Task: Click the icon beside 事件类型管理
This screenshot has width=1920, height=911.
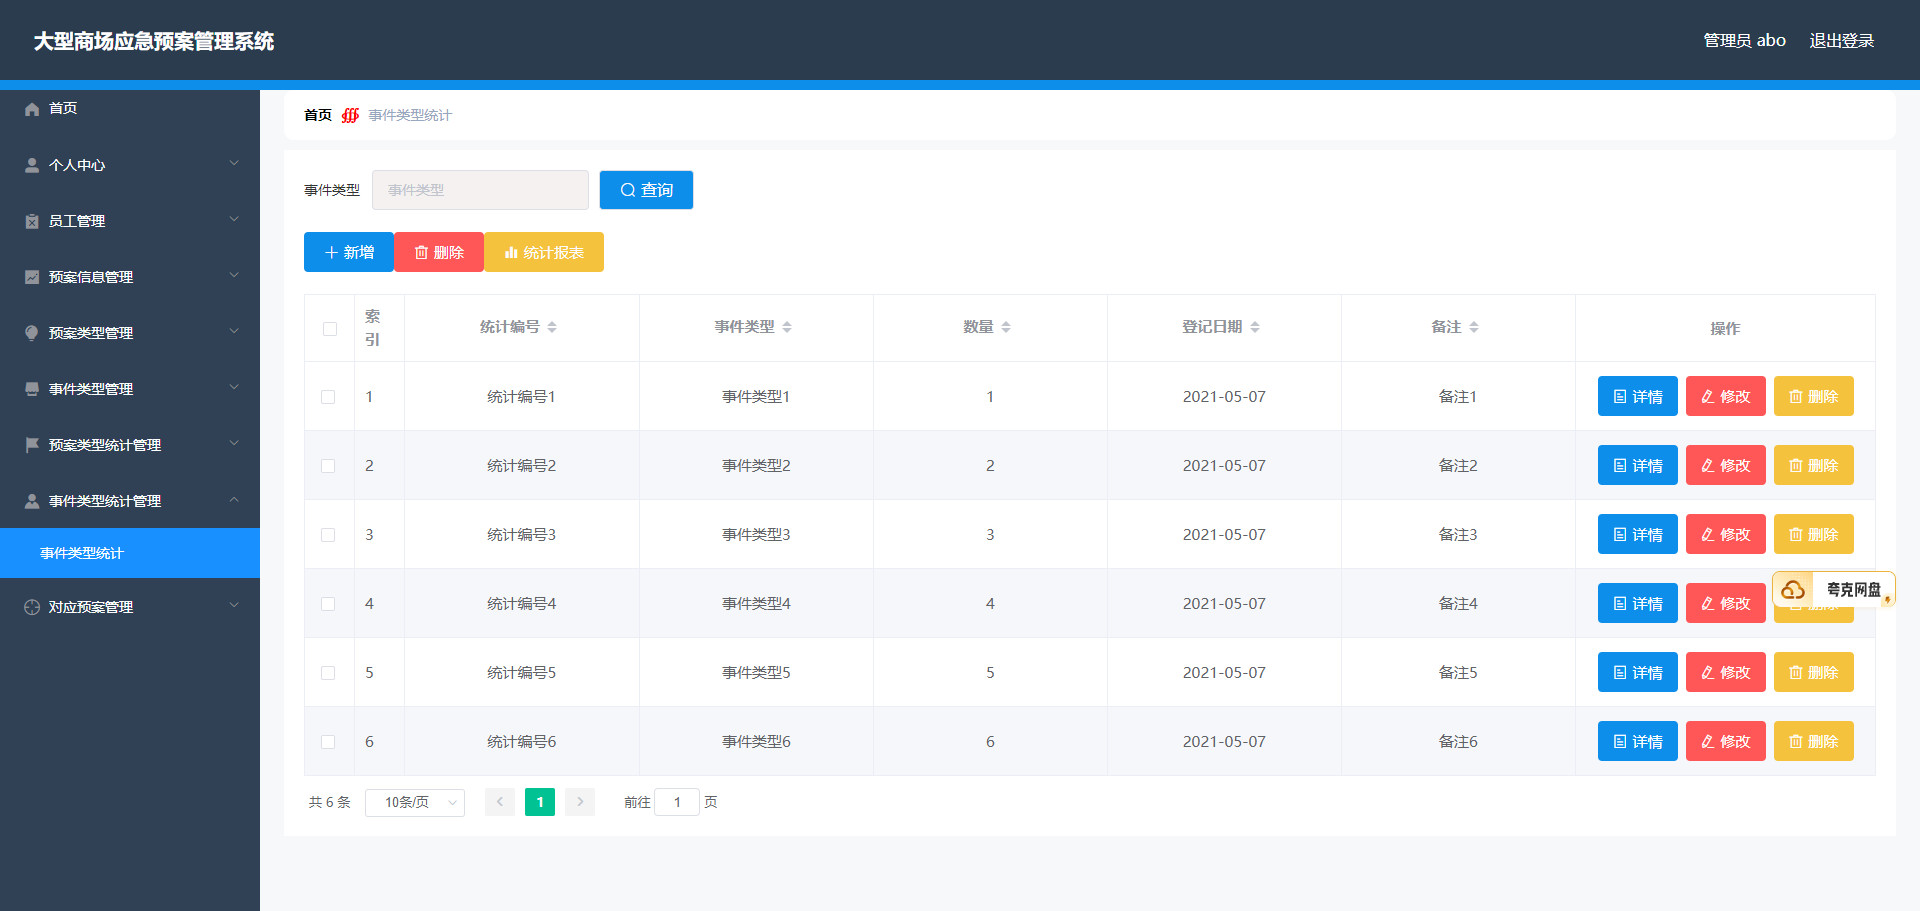Action: [32, 389]
